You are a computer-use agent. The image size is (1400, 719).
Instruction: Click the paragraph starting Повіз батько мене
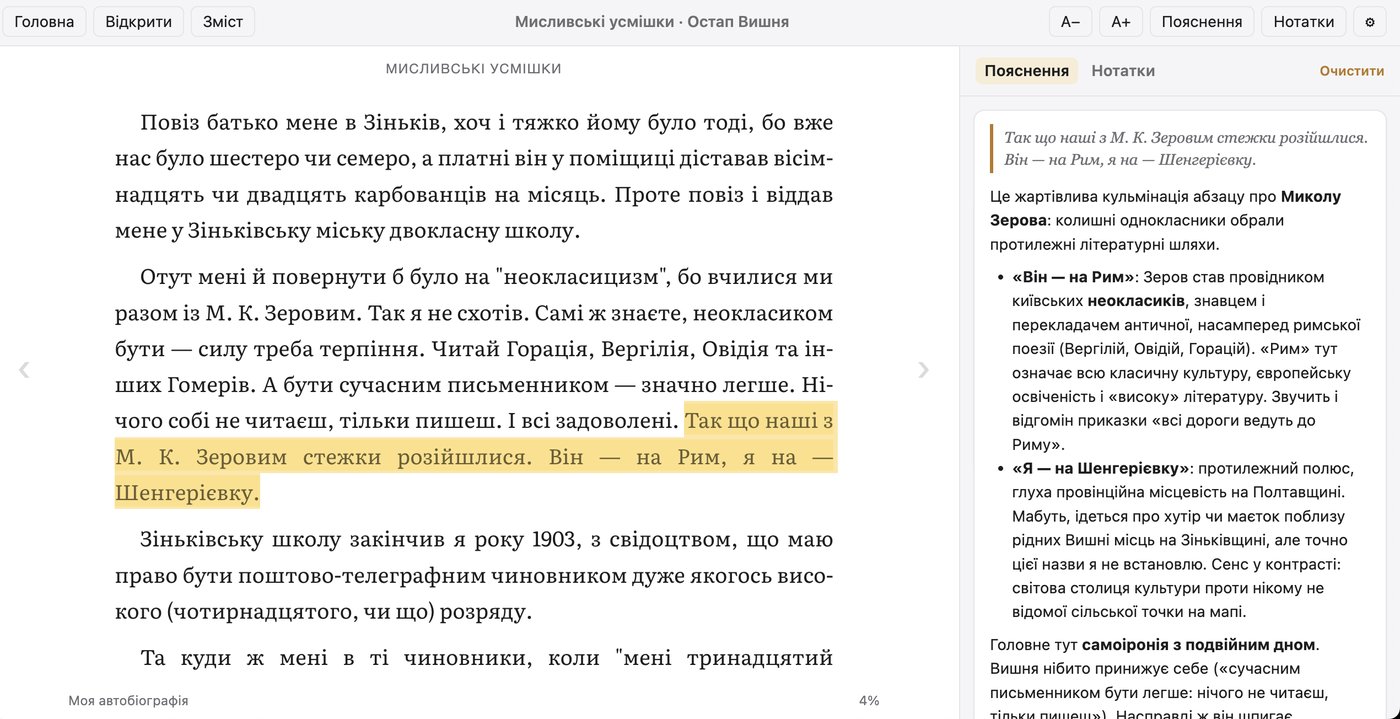tap(474, 177)
